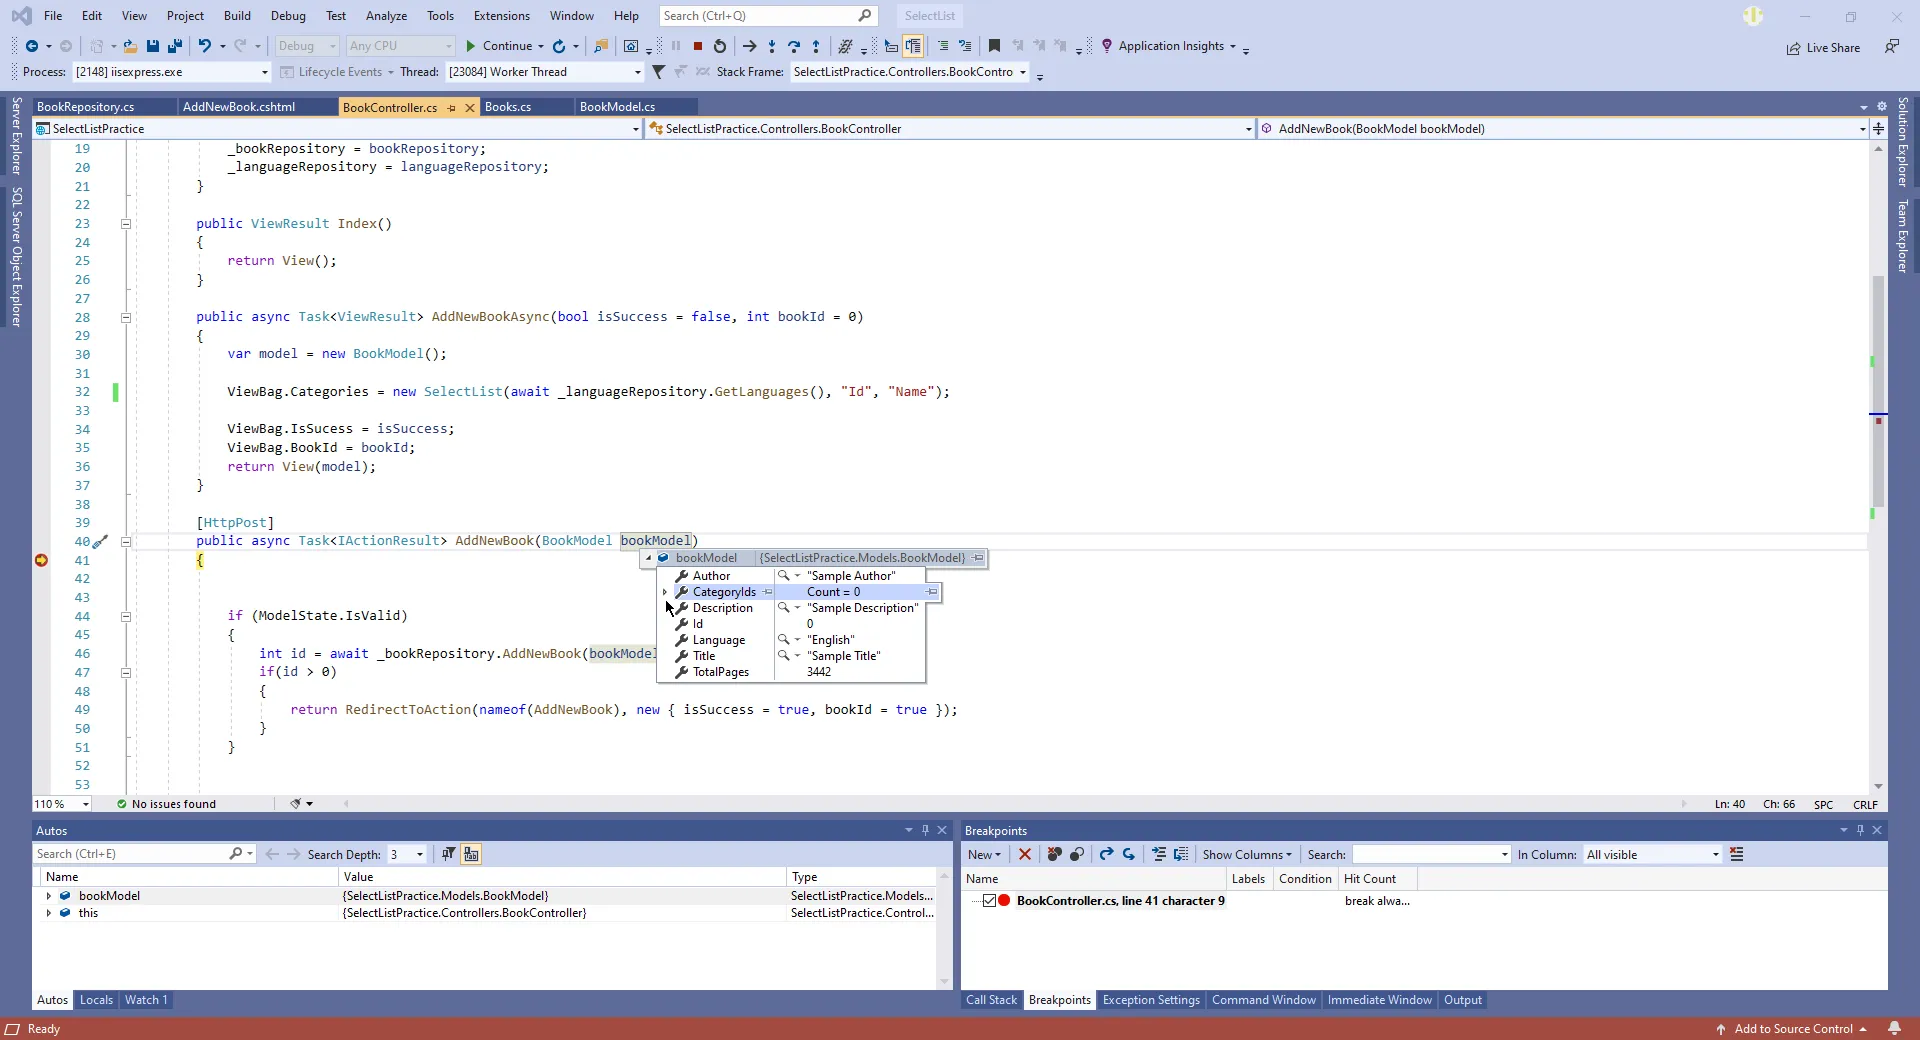Open the Process dropdown showing iisexpress.exe
The image size is (1920, 1040).
[x=264, y=72]
